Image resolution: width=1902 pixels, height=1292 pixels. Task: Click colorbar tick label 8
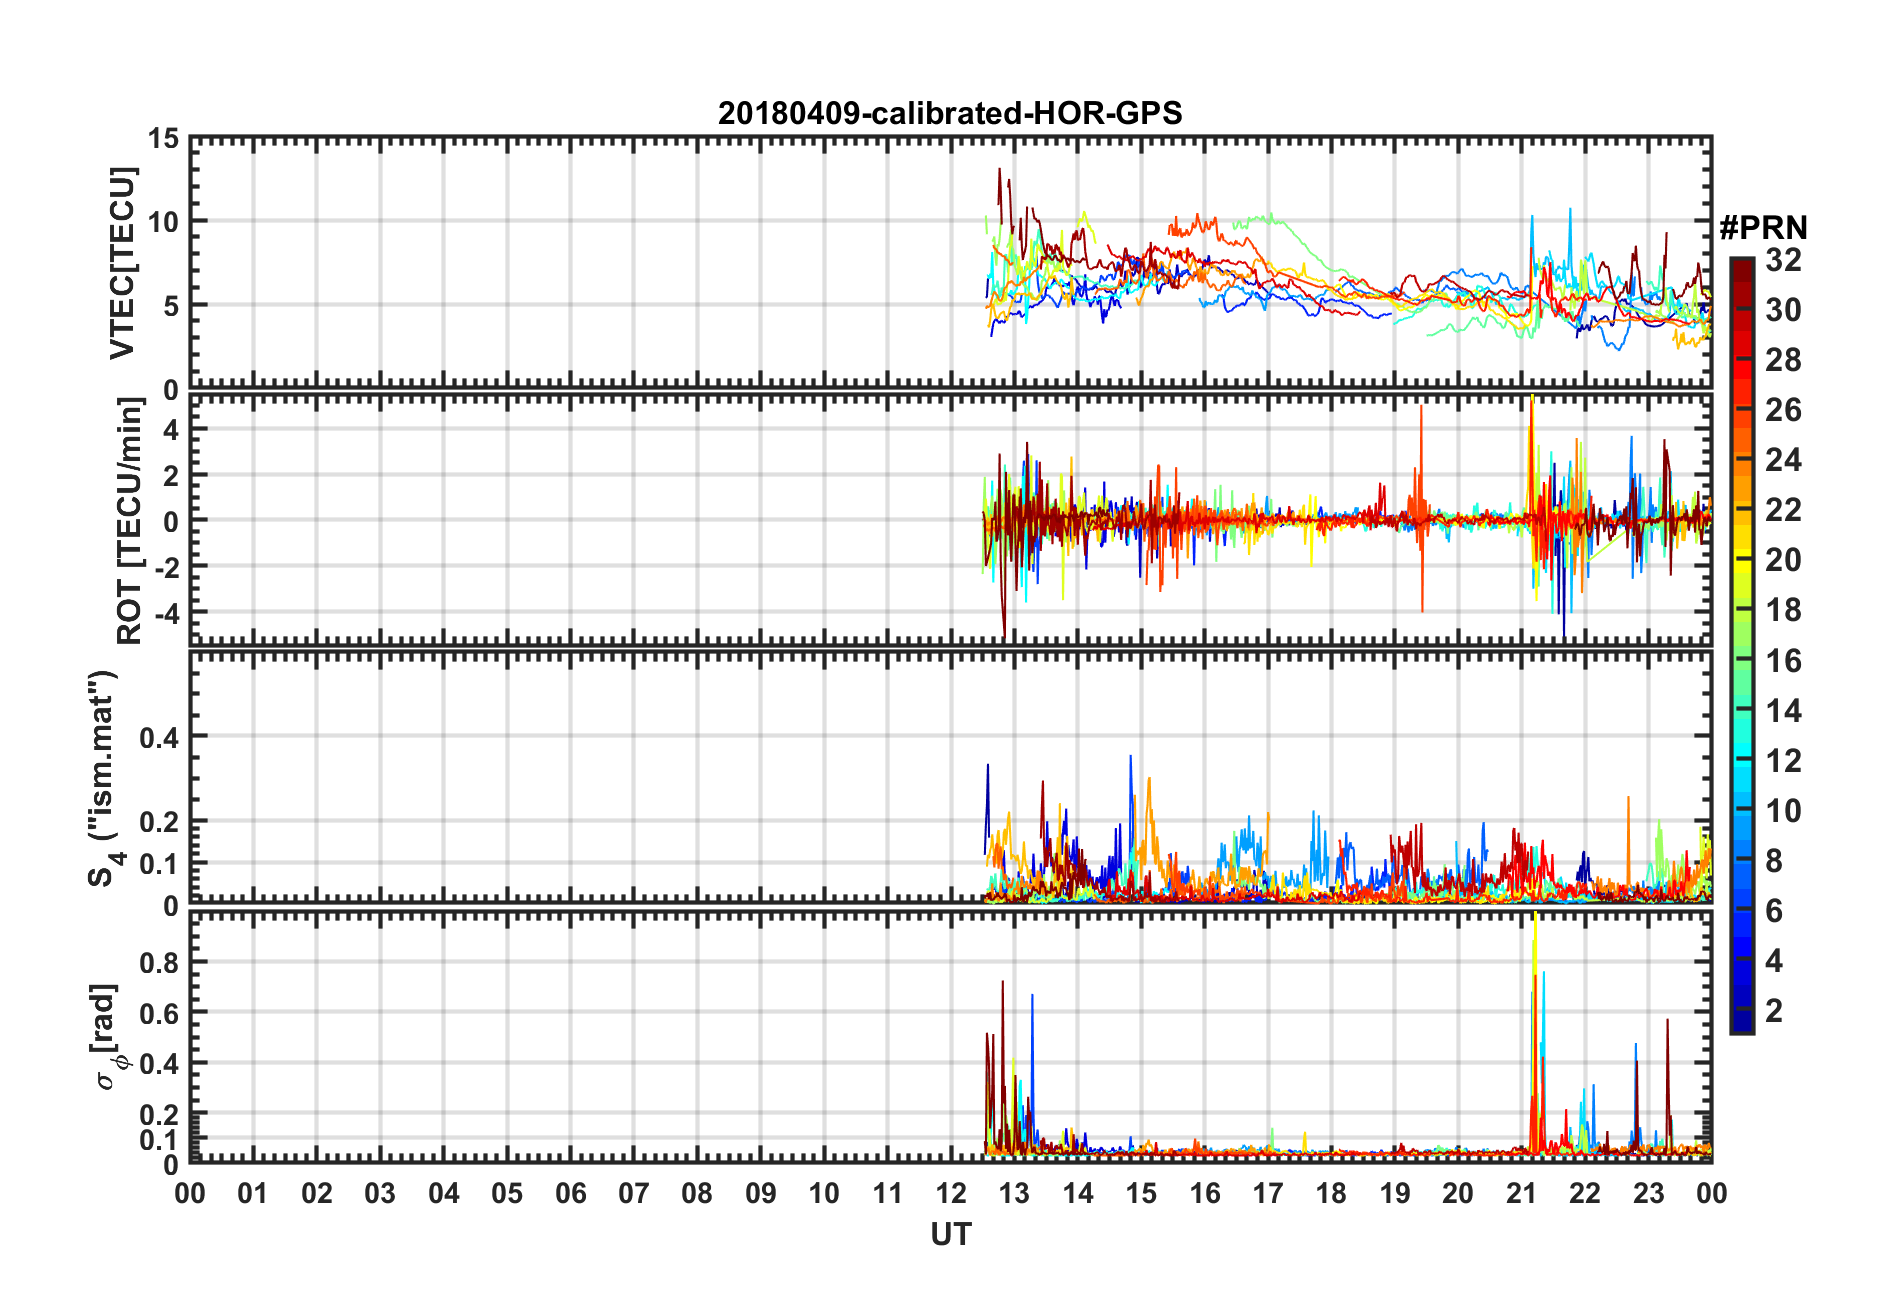[x=1774, y=861]
